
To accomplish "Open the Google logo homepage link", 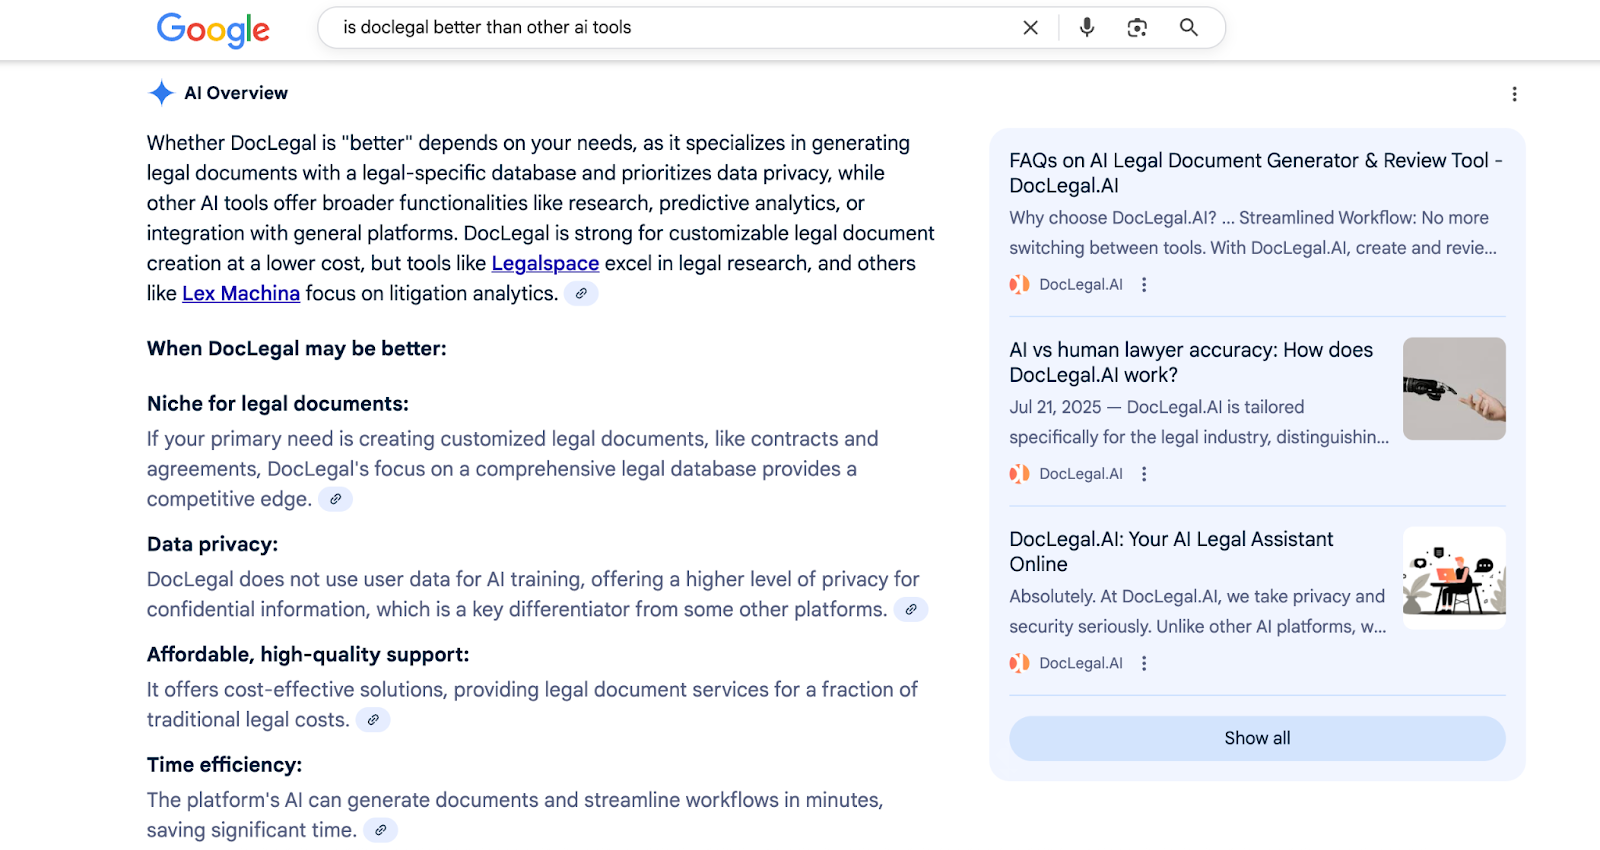I will tap(213, 29).
